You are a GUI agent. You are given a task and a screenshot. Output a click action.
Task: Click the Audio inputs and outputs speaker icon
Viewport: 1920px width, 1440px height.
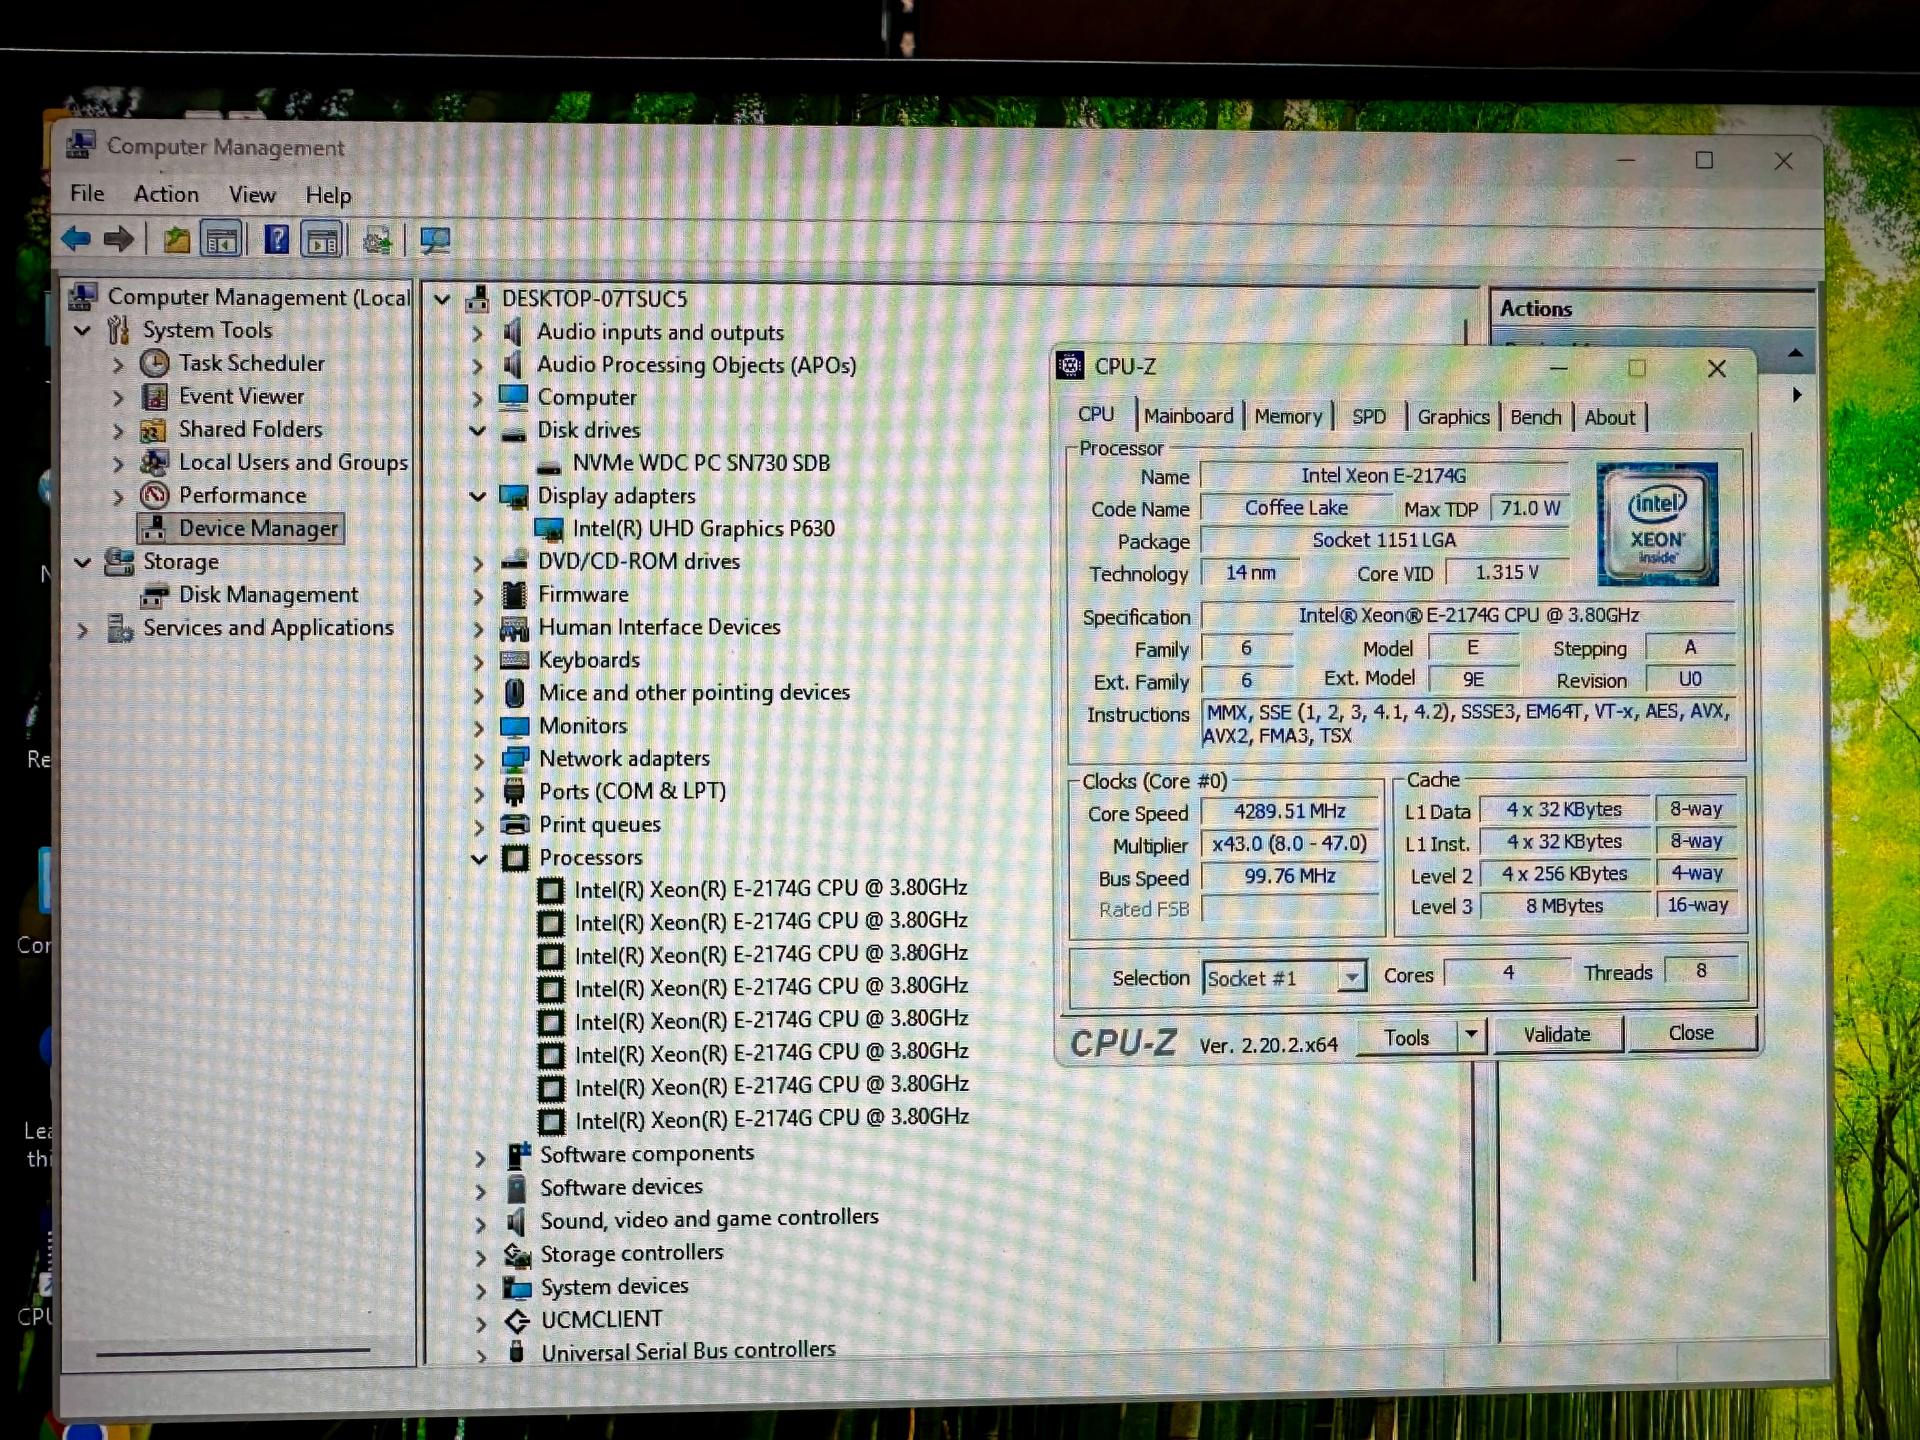513,332
